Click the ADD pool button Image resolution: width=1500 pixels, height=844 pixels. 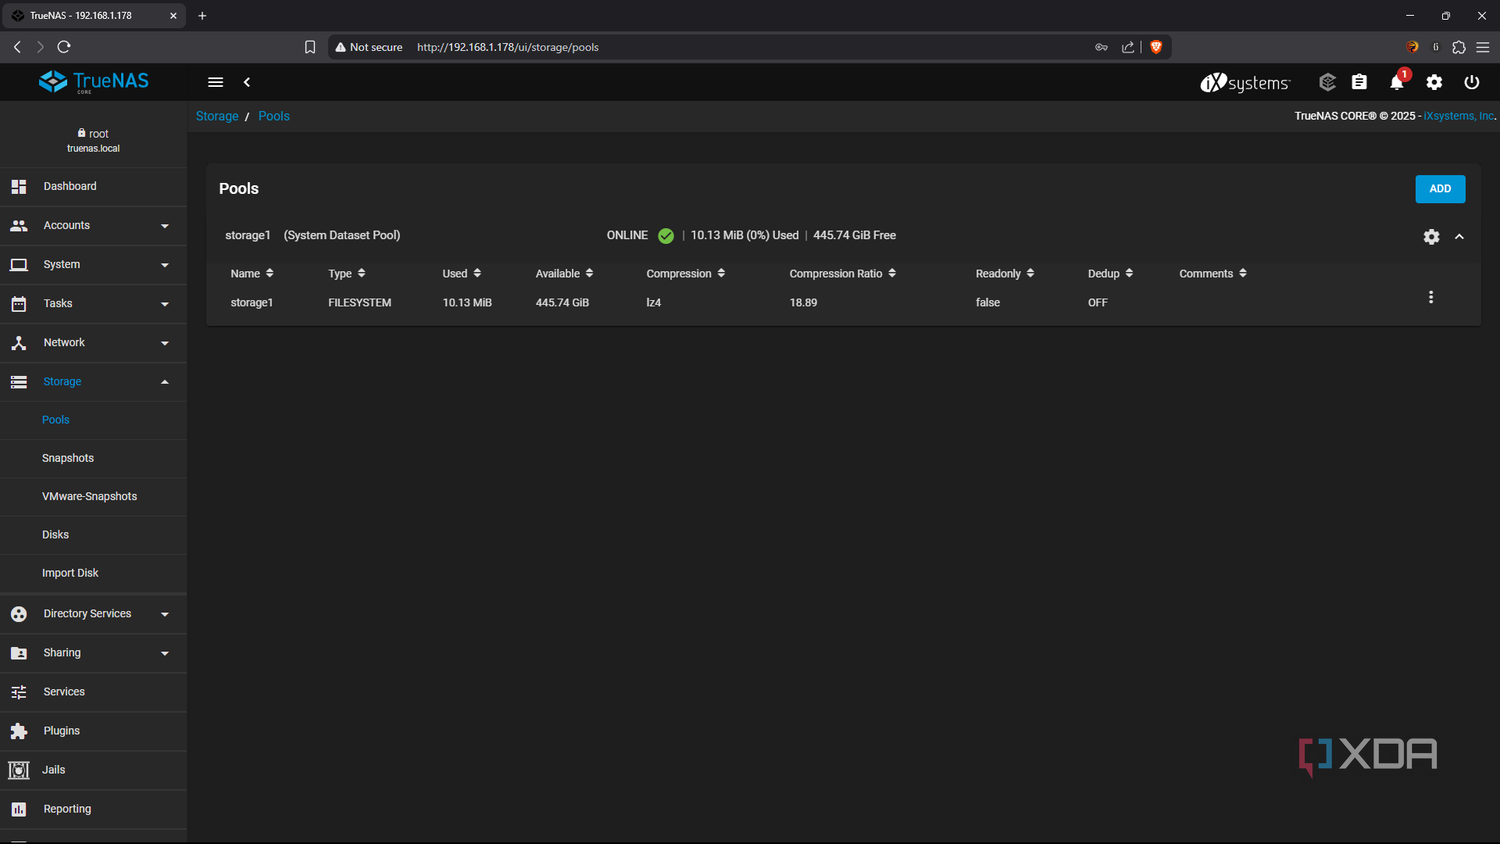(1440, 189)
